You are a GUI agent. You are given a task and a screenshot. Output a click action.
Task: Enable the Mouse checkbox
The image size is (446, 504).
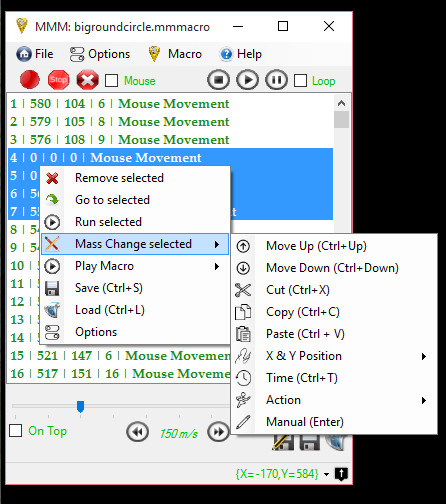(x=111, y=81)
